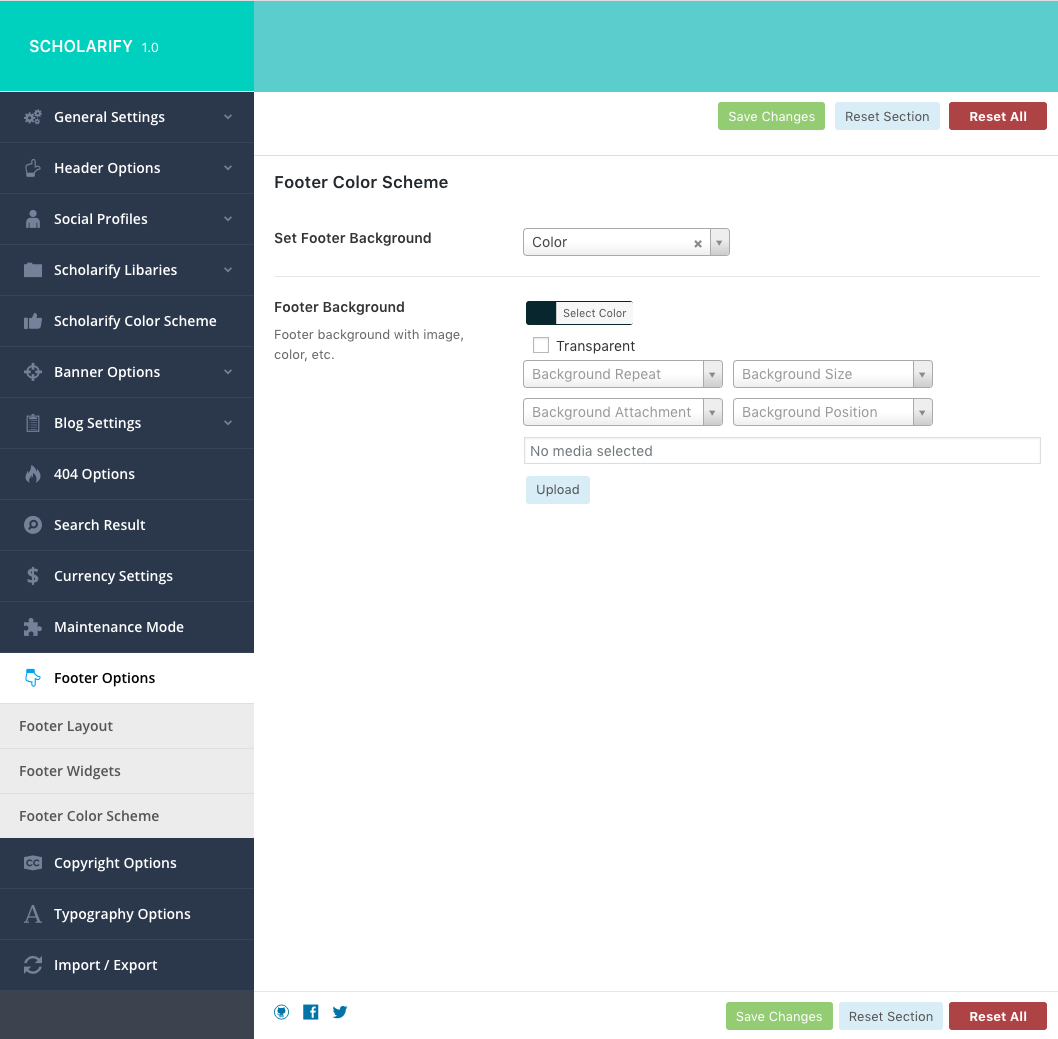Open the Background Position dropdown
Screen dimensions: 1058x1039
(x=832, y=412)
